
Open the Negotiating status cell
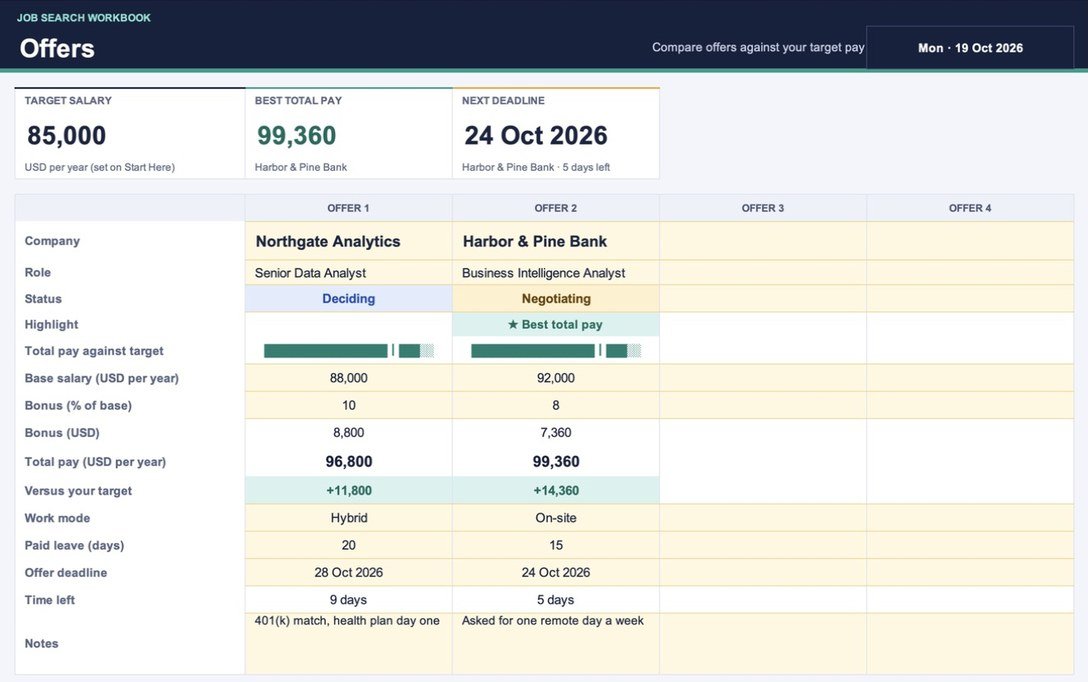point(556,298)
